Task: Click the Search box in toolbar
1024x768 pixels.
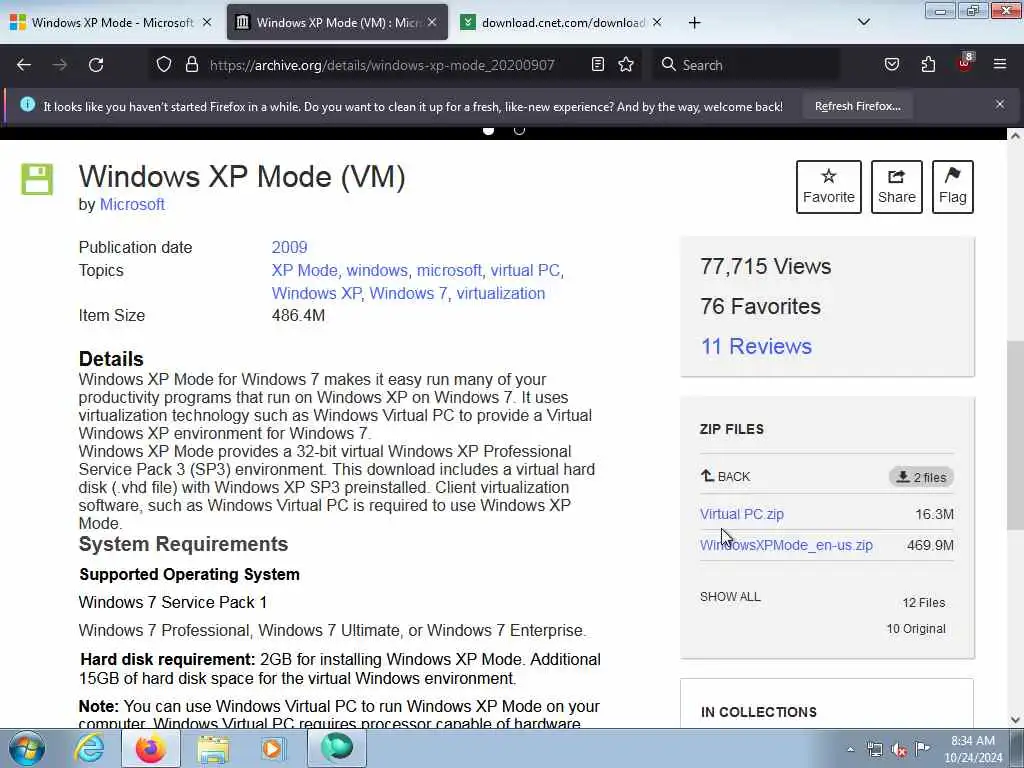Action: tap(746, 65)
